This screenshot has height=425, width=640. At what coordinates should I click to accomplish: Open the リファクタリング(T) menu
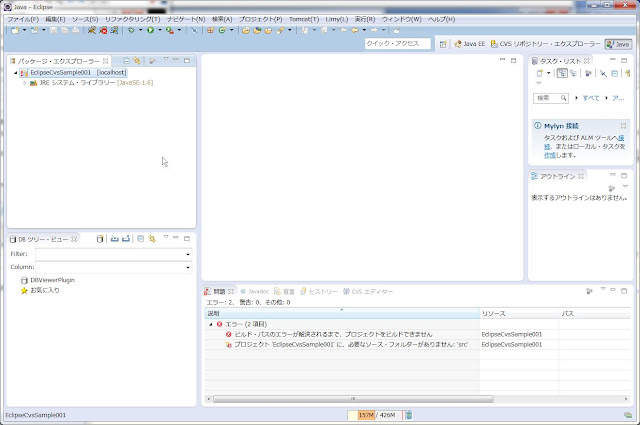tap(132, 19)
